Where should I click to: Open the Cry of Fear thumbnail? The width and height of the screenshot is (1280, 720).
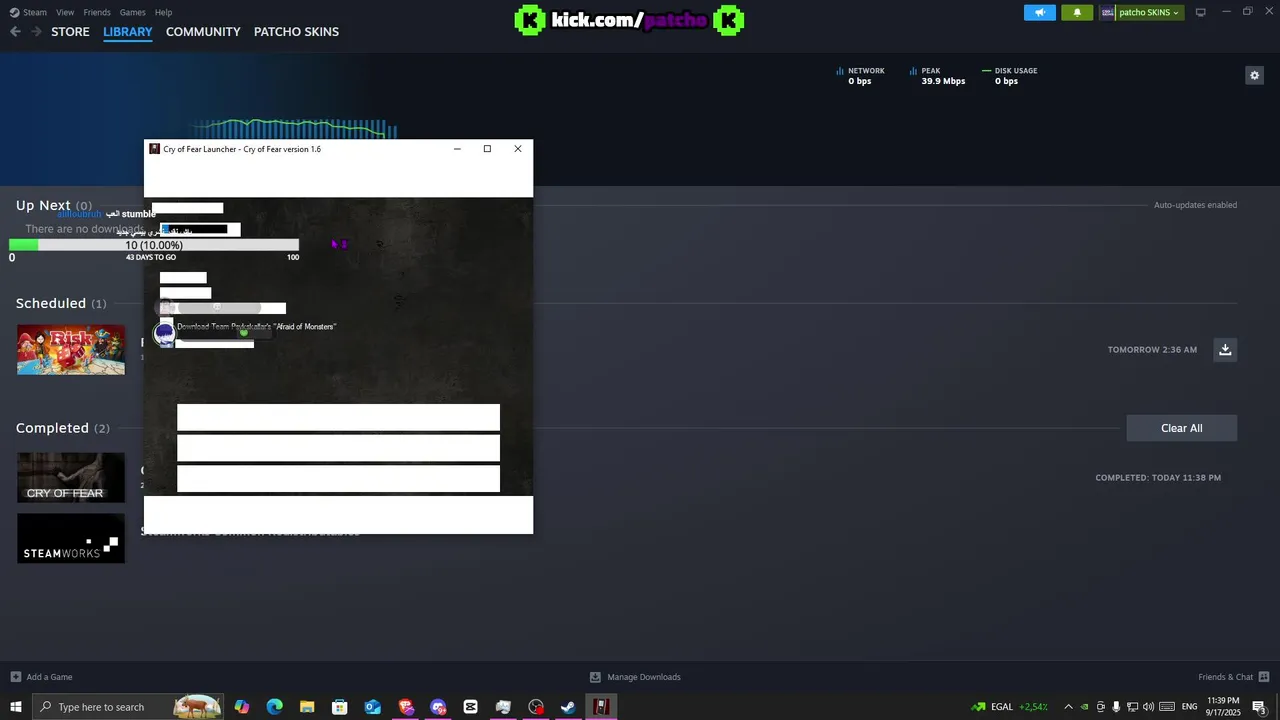[71, 477]
